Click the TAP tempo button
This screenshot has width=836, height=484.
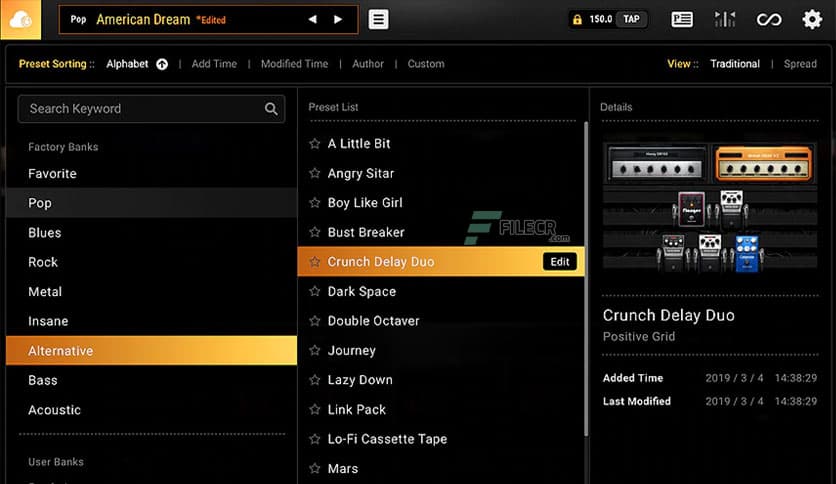click(x=631, y=19)
